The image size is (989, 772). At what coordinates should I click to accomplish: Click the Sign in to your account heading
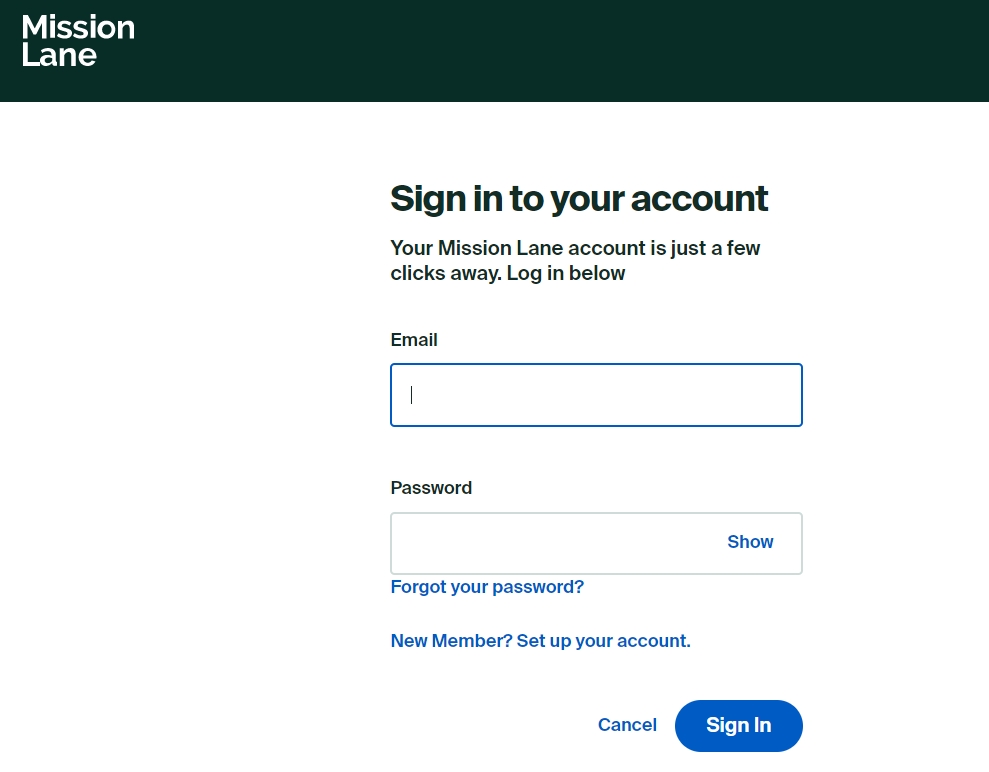(578, 199)
